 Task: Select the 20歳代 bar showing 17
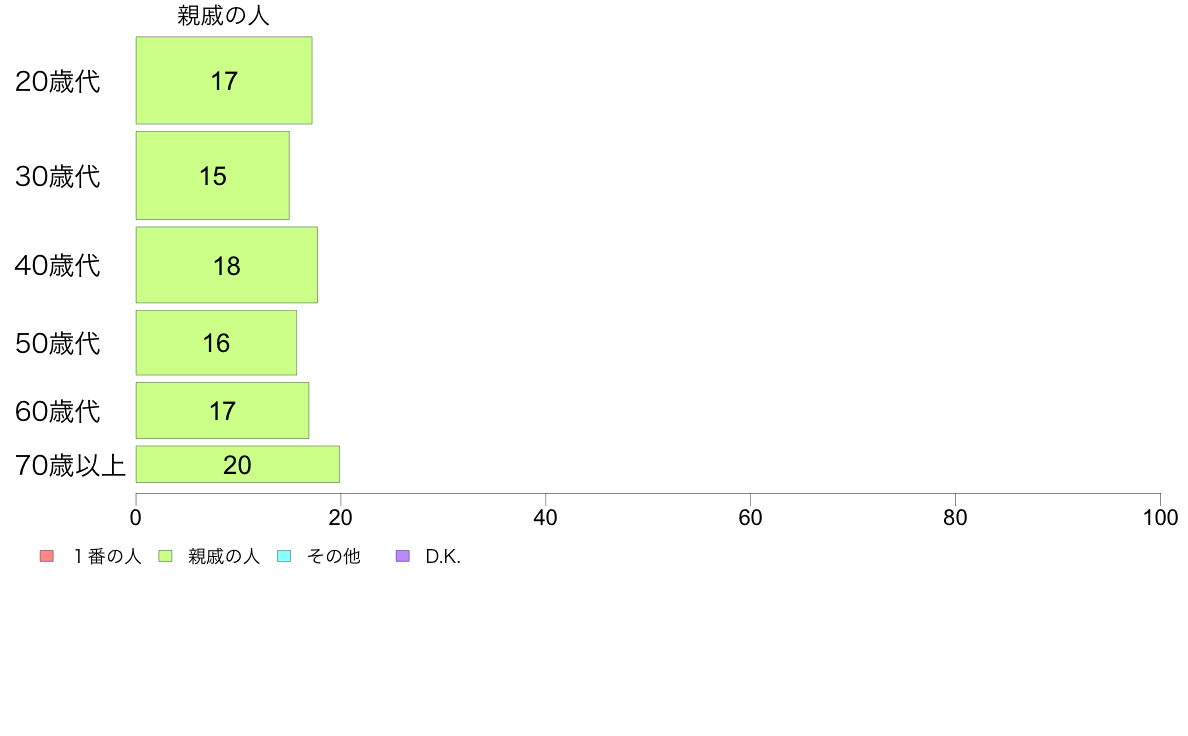[x=224, y=80]
